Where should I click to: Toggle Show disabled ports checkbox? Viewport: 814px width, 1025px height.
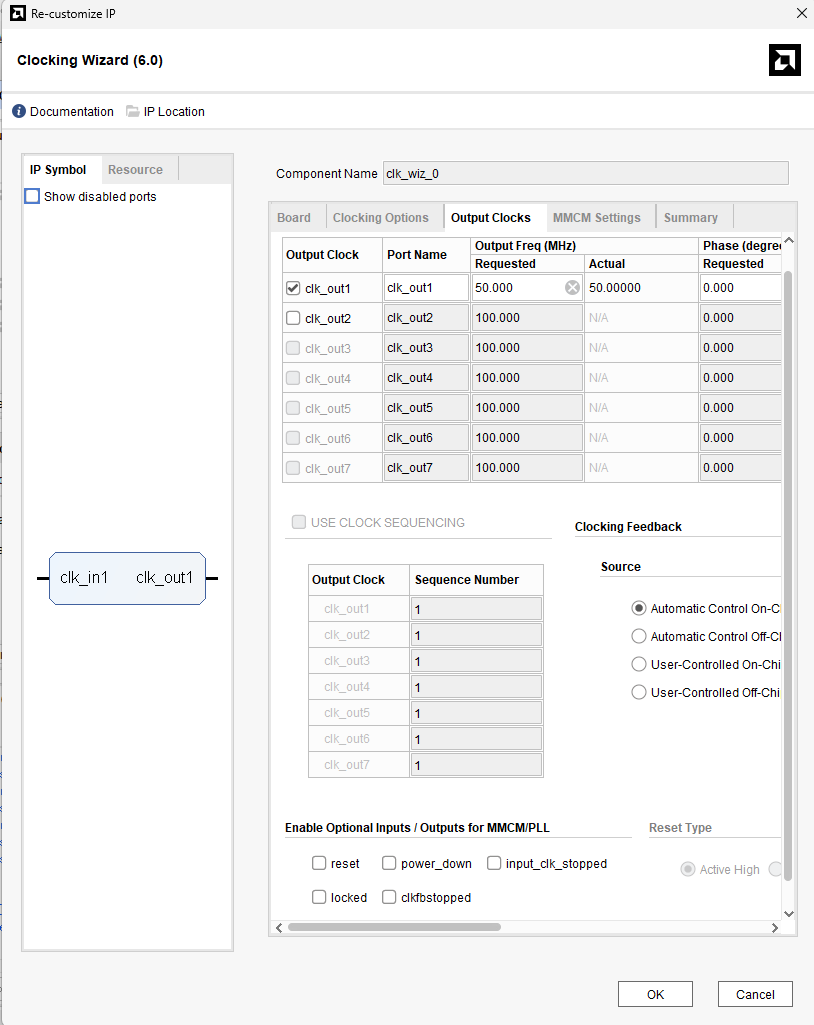click(x=32, y=197)
